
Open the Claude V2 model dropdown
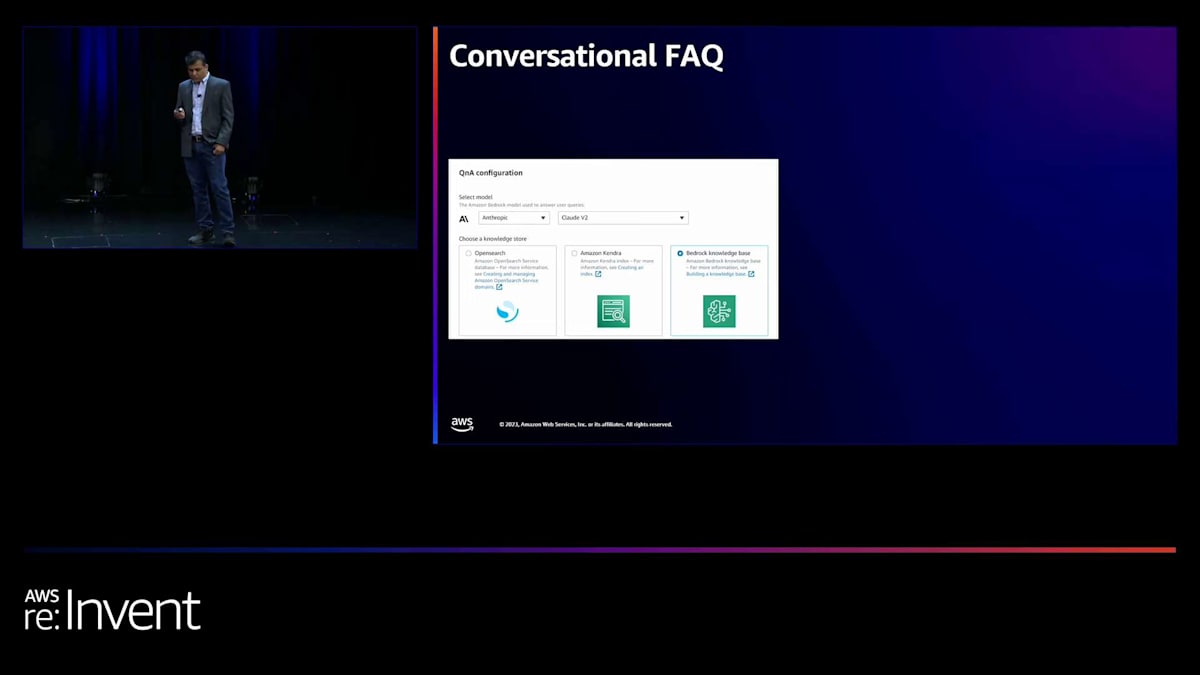(x=623, y=218)
